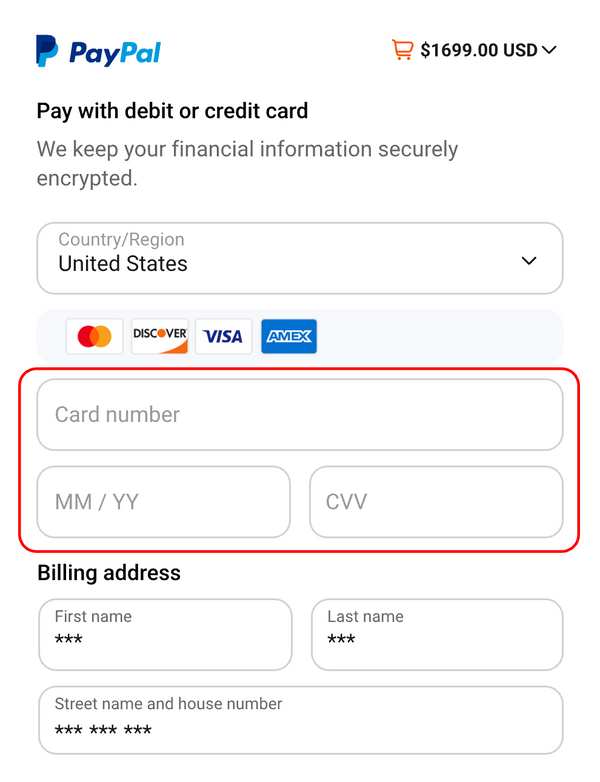
Task: Click the Pay with debit or credit card heading
Action: coord(172,110)
